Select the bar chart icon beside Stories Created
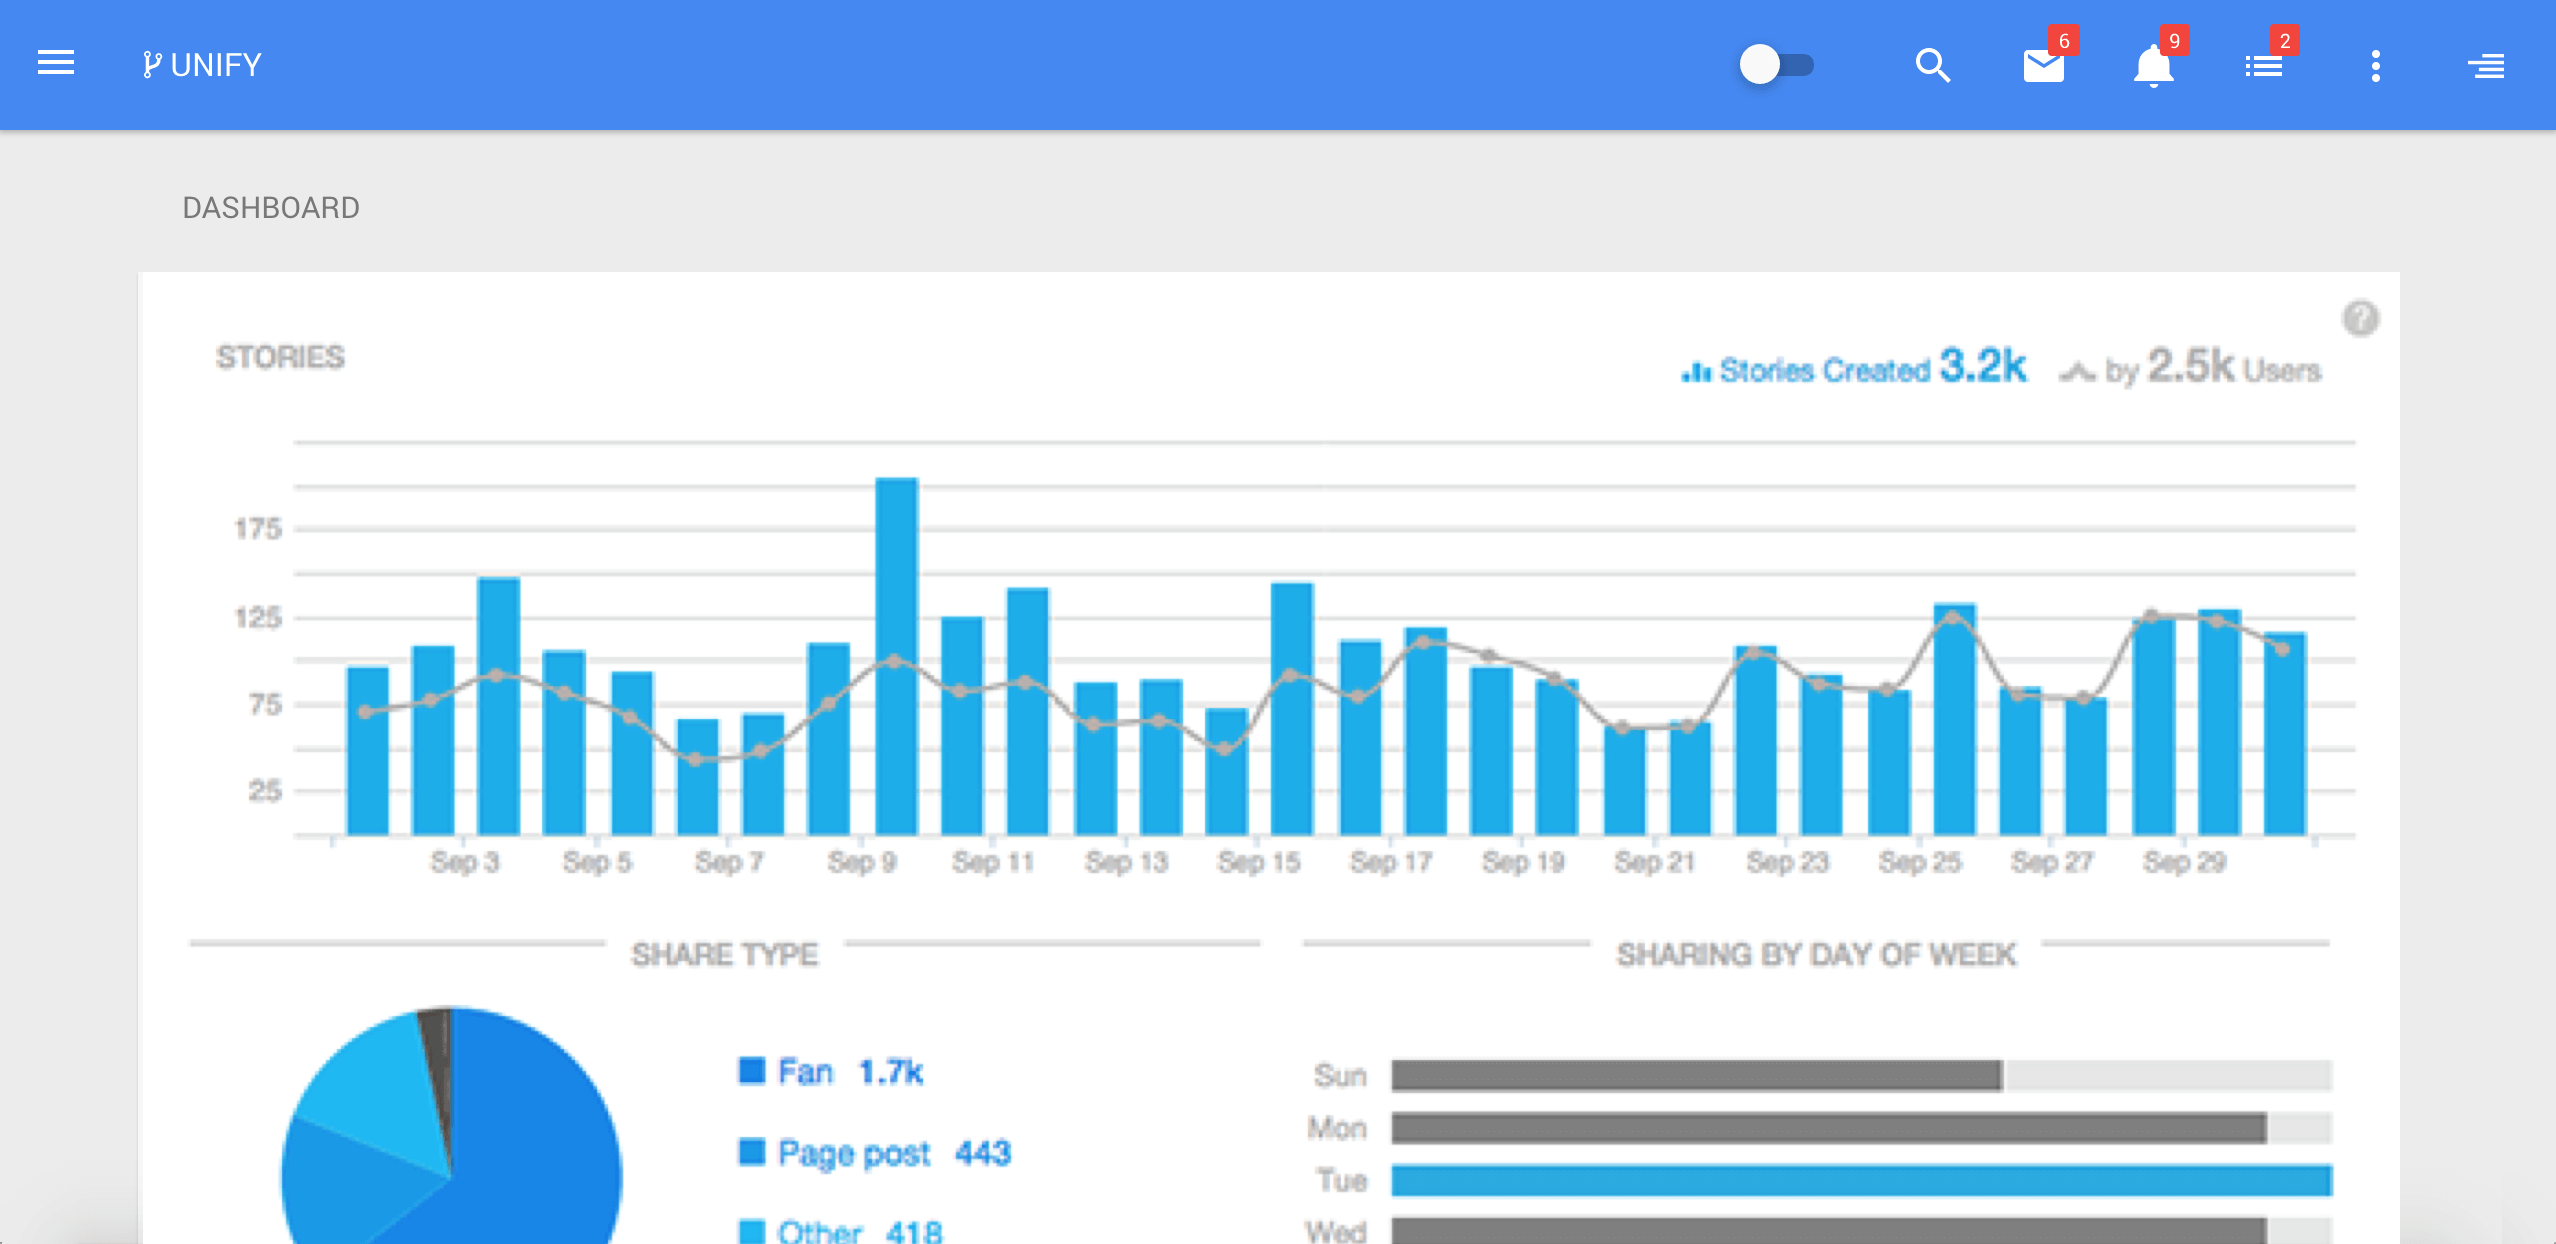The height and width of the screenshot is (1244, 2556). (x=1695, y=369)
